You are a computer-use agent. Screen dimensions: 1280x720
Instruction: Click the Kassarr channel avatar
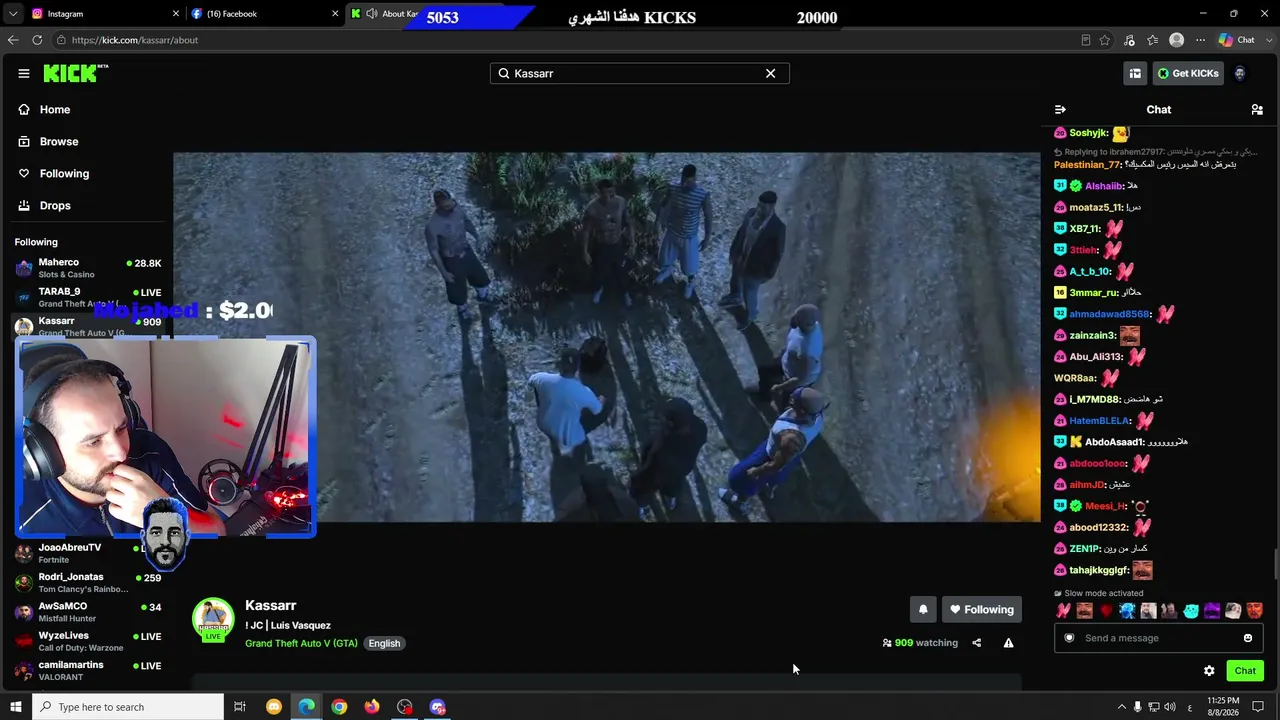213,619
